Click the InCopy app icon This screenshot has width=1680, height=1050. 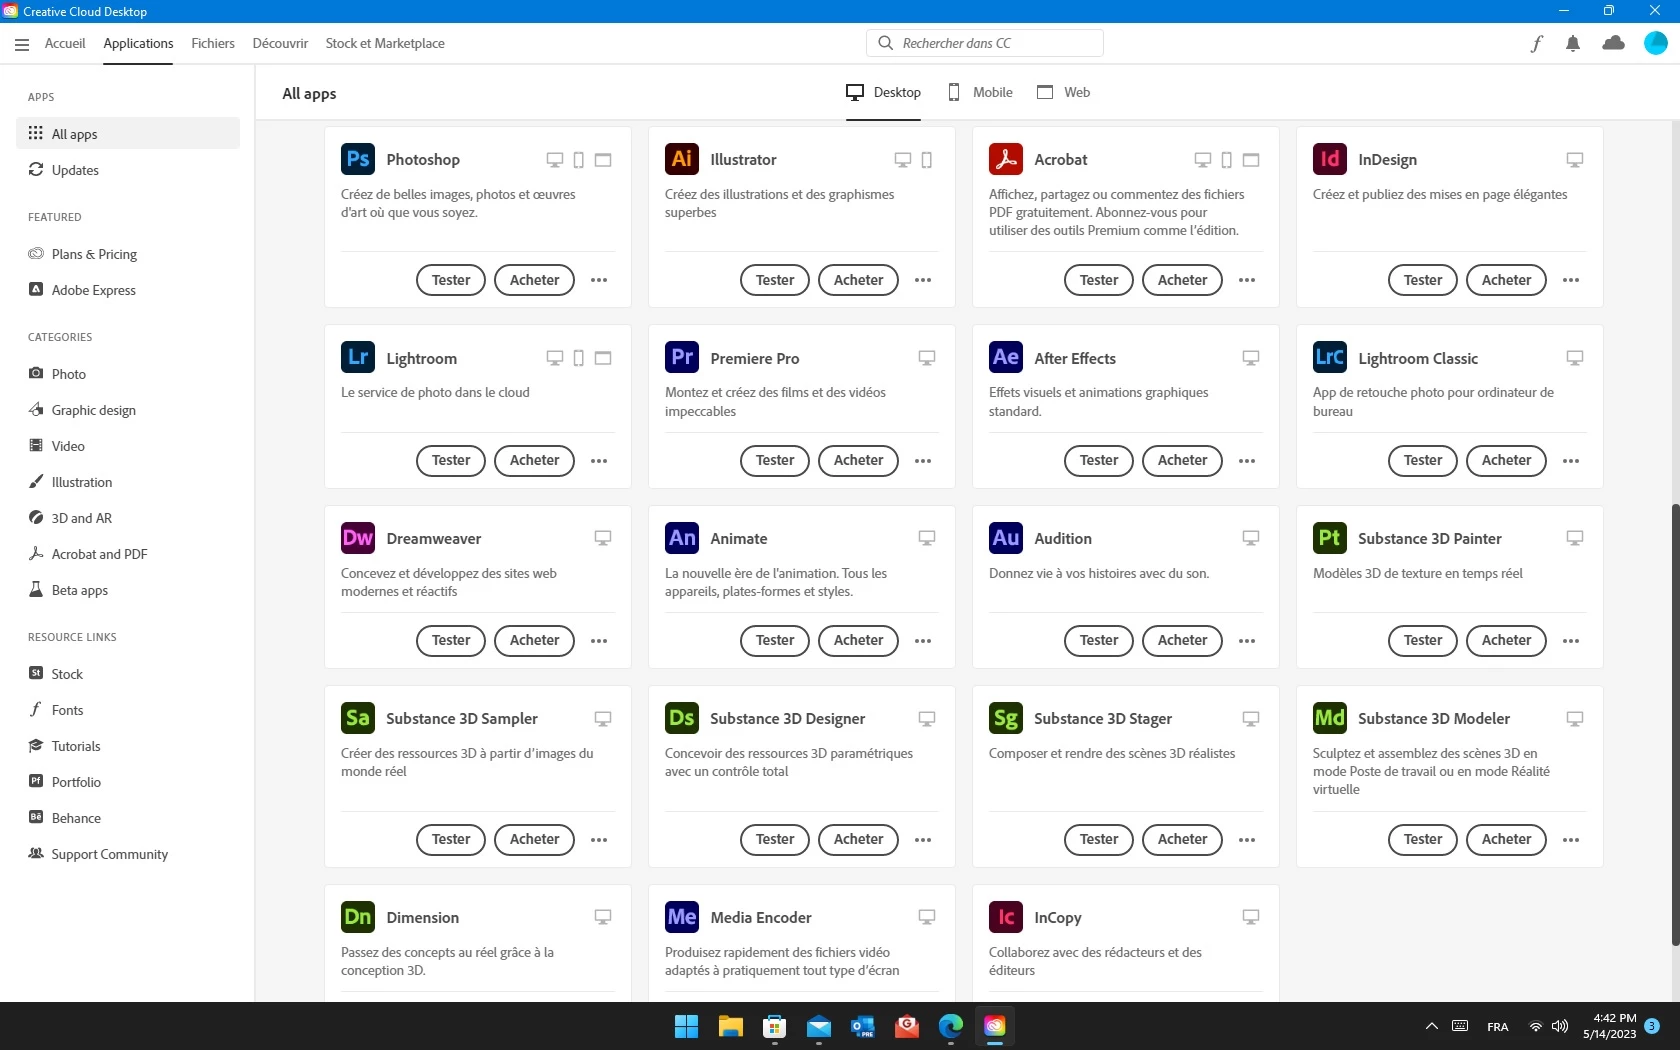(1006, 917)
